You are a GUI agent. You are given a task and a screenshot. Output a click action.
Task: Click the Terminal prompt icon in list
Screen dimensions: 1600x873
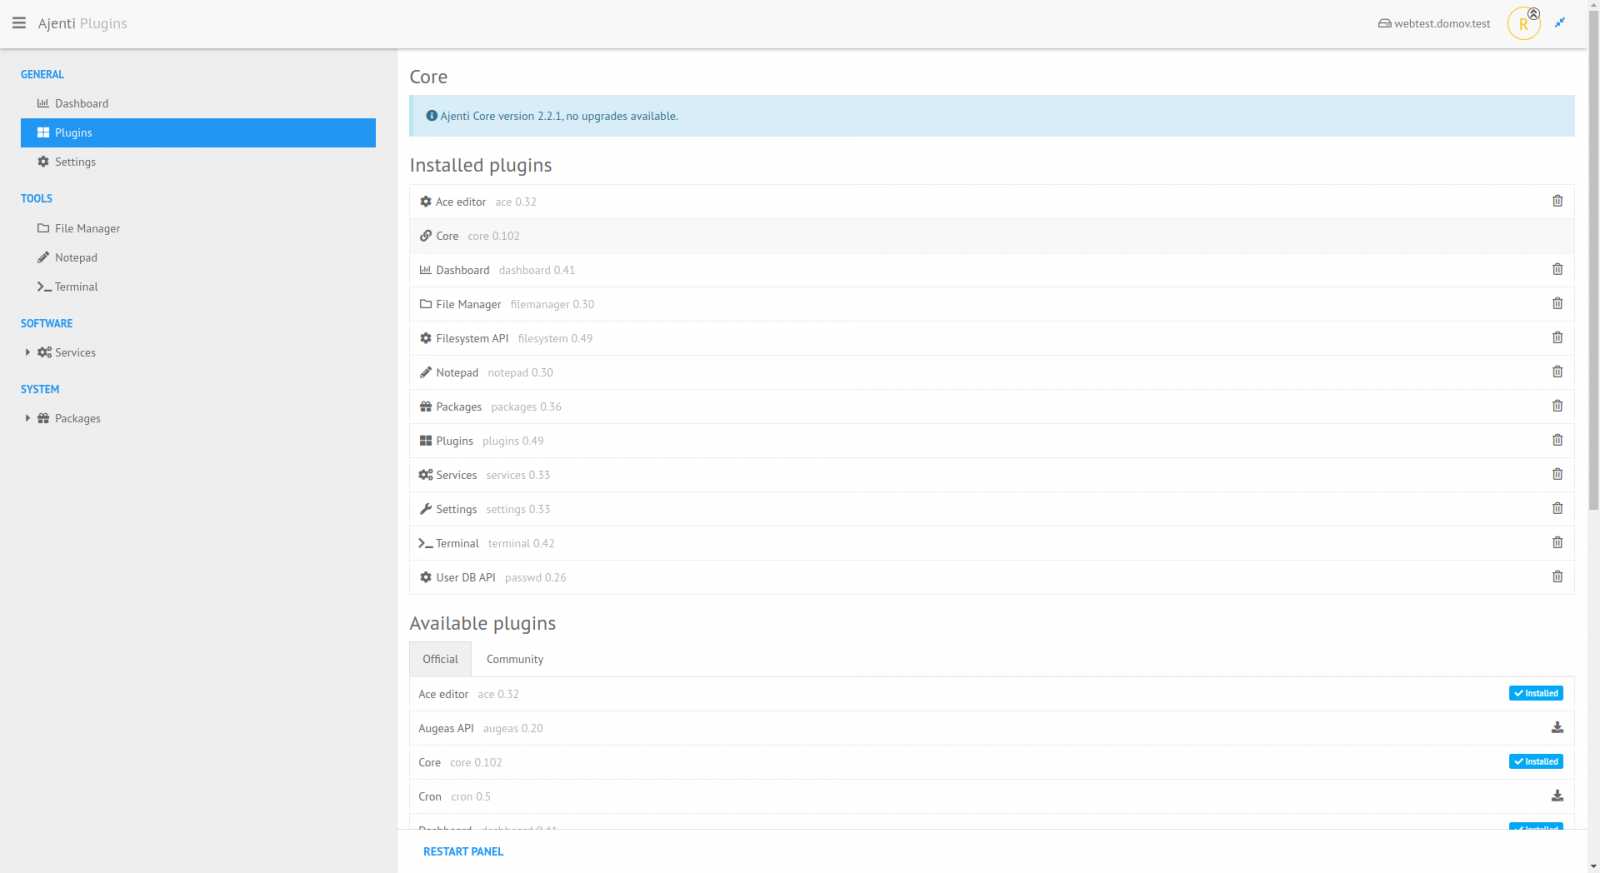click(425, 543)
